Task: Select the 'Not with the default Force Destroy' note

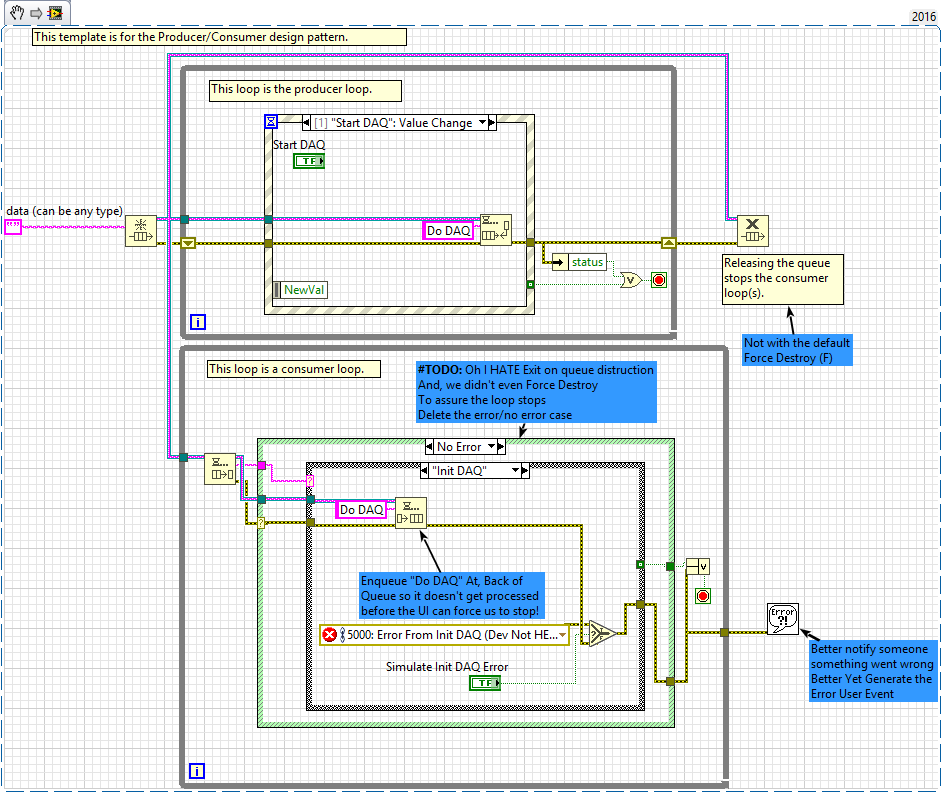Action: coord(797,350)
